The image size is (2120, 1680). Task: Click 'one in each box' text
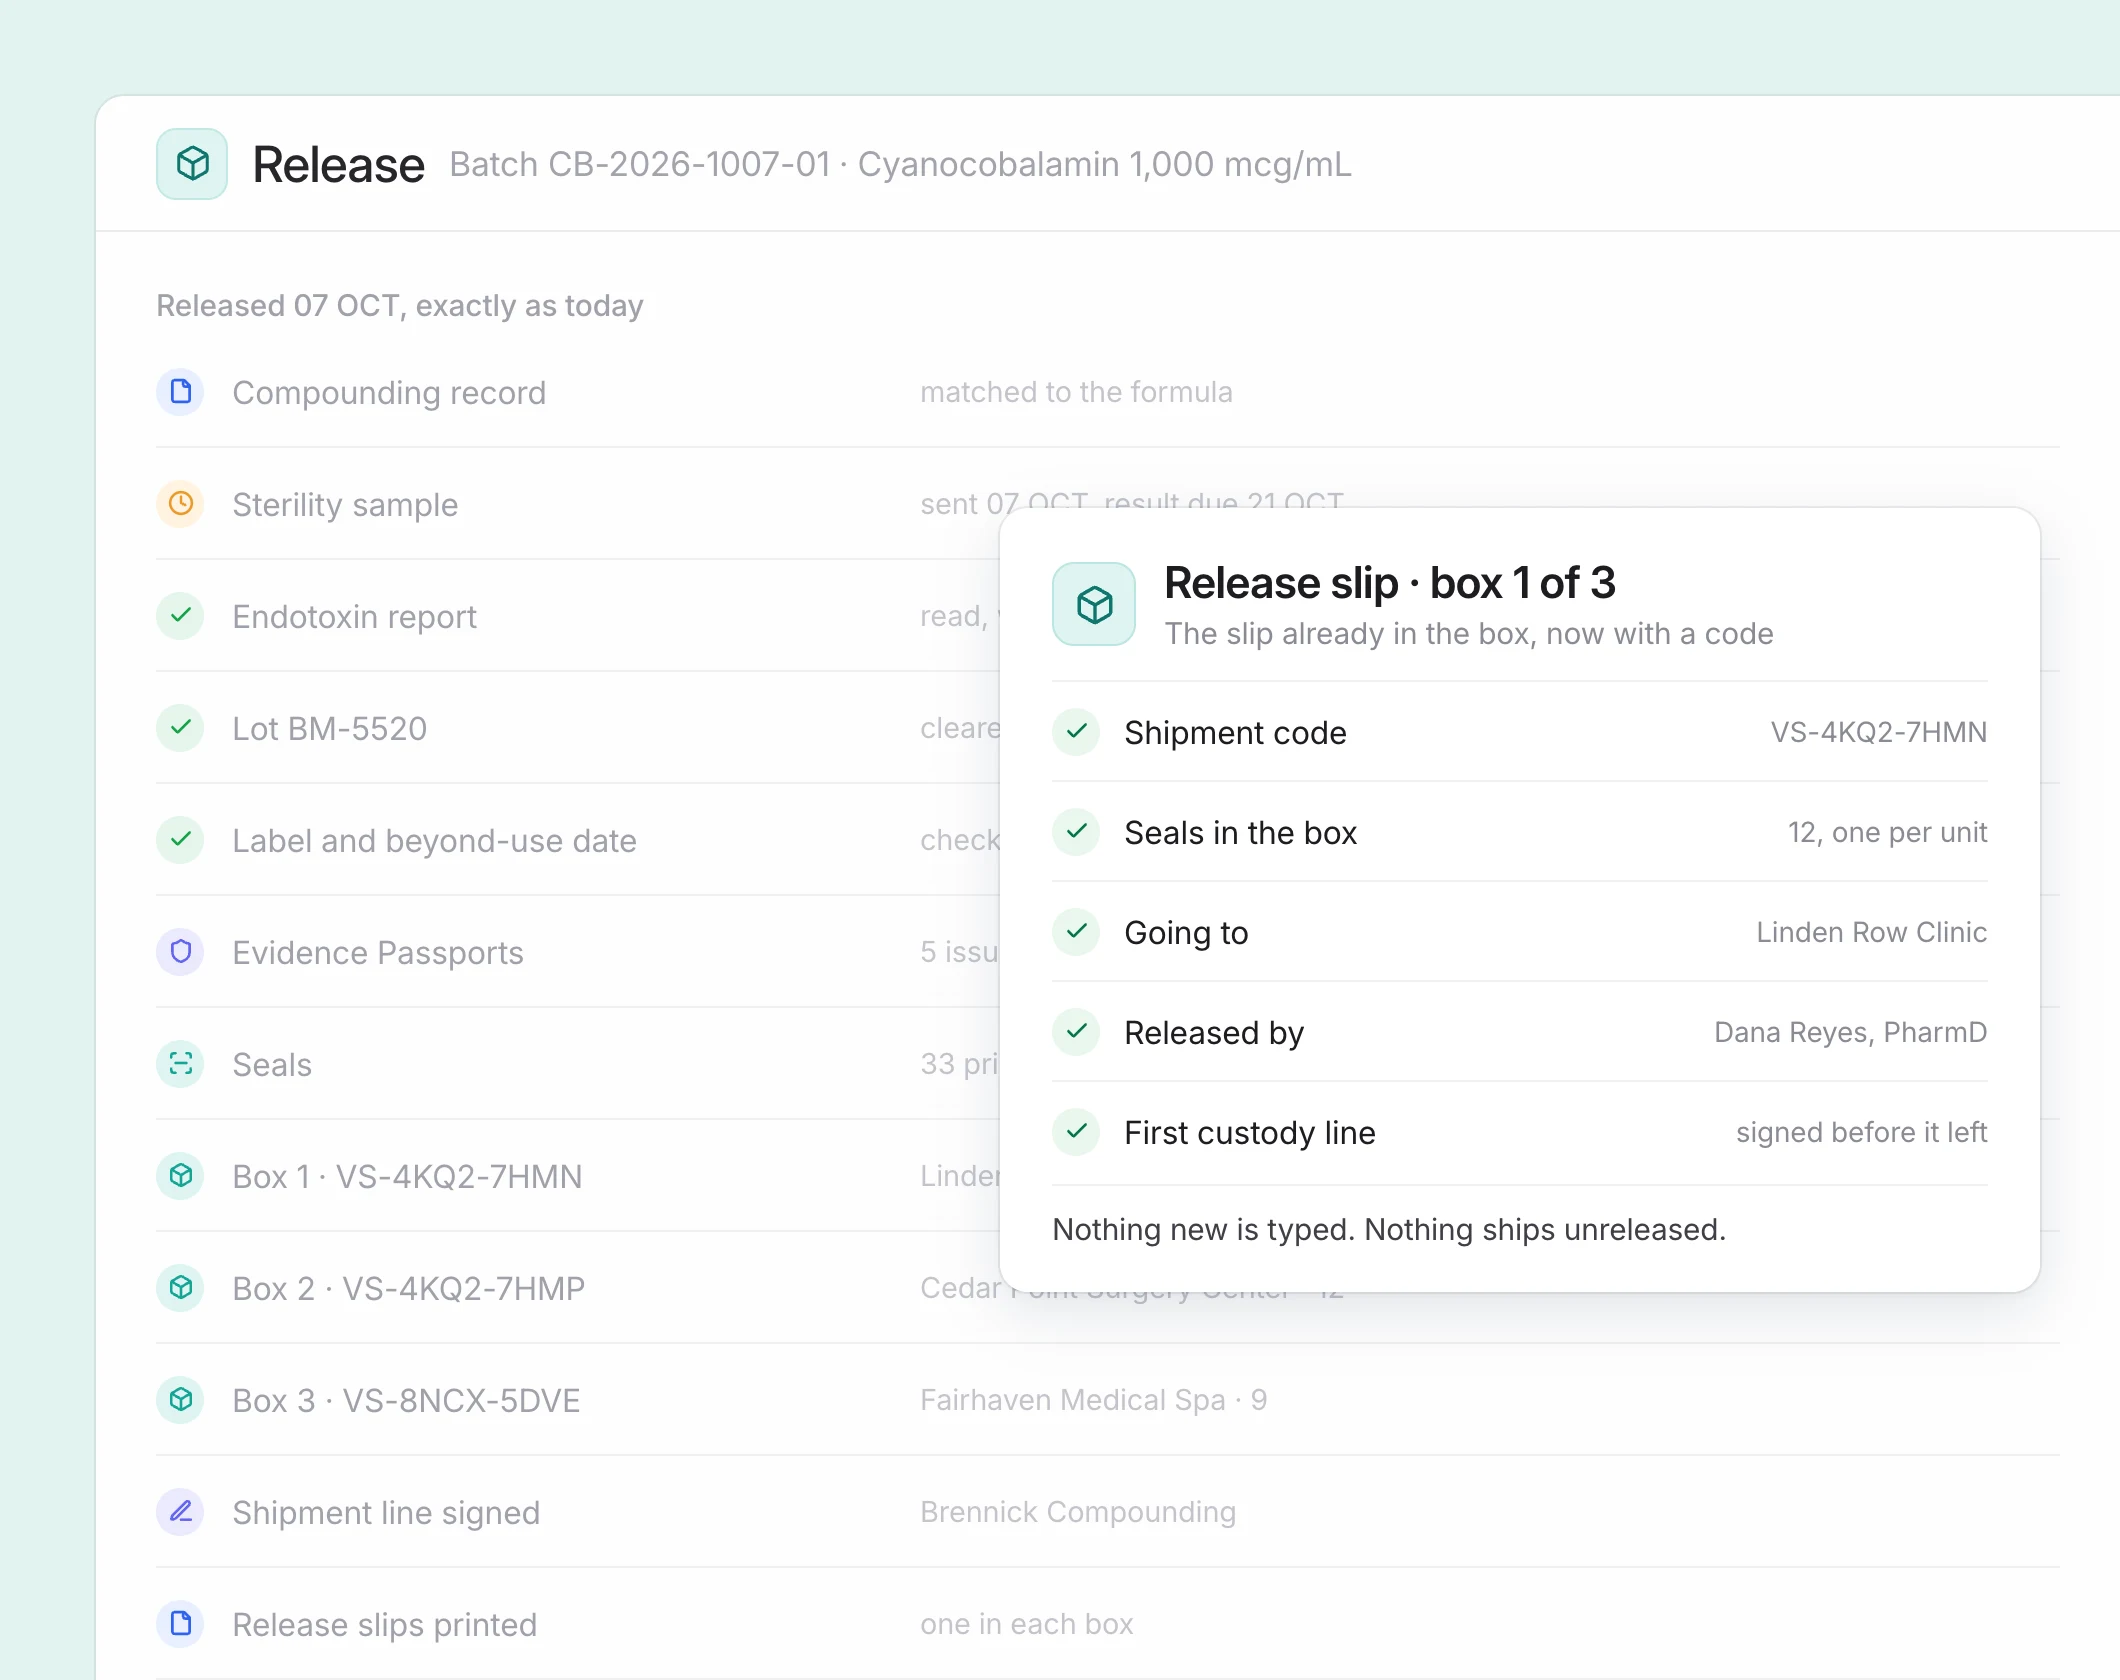coord(1027,1624)
